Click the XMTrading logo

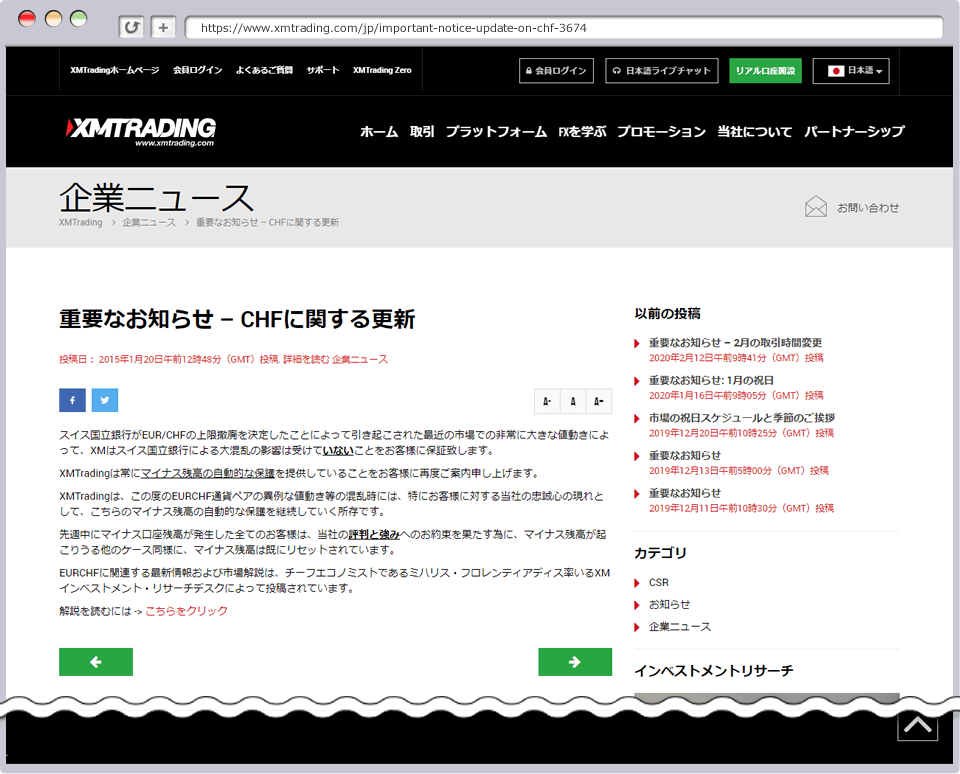point(141,131)
